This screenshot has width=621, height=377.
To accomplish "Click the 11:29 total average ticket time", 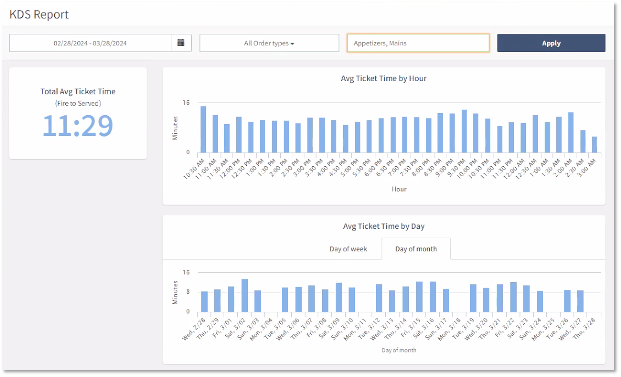I will pyautogui.click(x=78, y=126).
